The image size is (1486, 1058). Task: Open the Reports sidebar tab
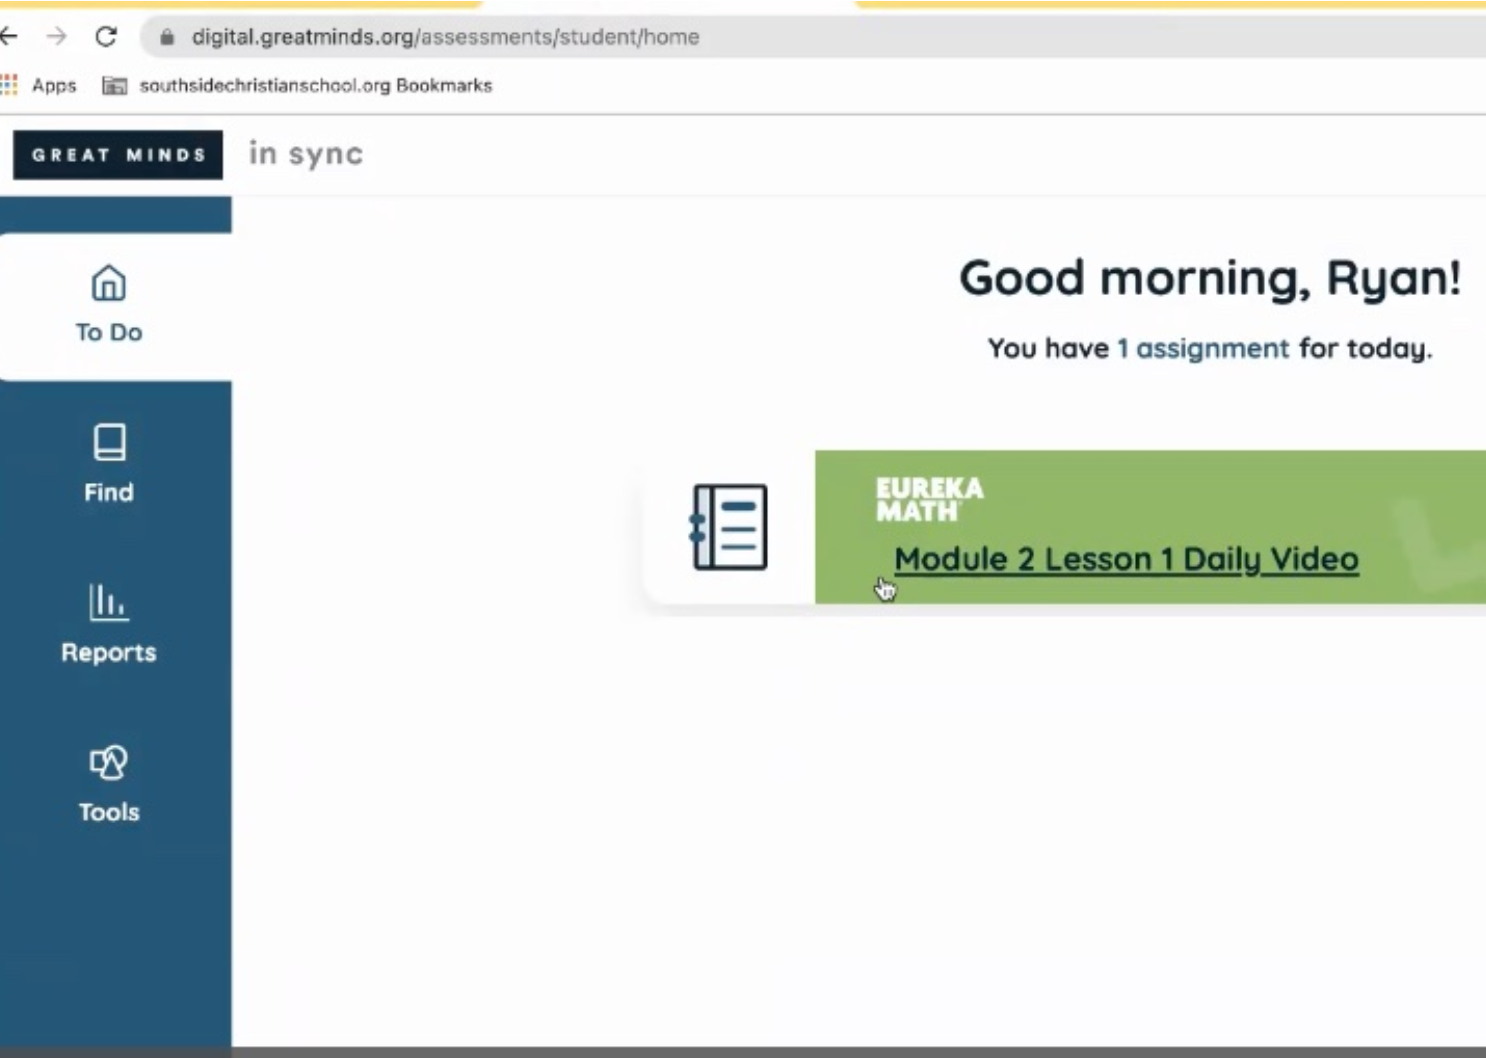(x=109, y=625)
